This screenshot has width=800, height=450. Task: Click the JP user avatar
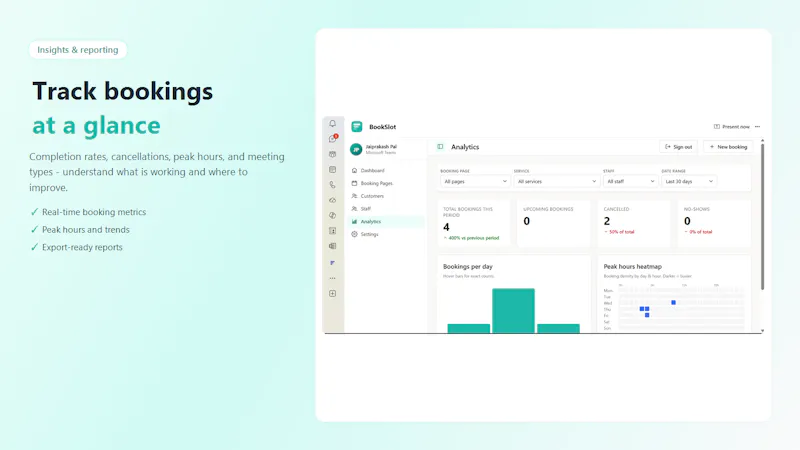pos(356,149)
